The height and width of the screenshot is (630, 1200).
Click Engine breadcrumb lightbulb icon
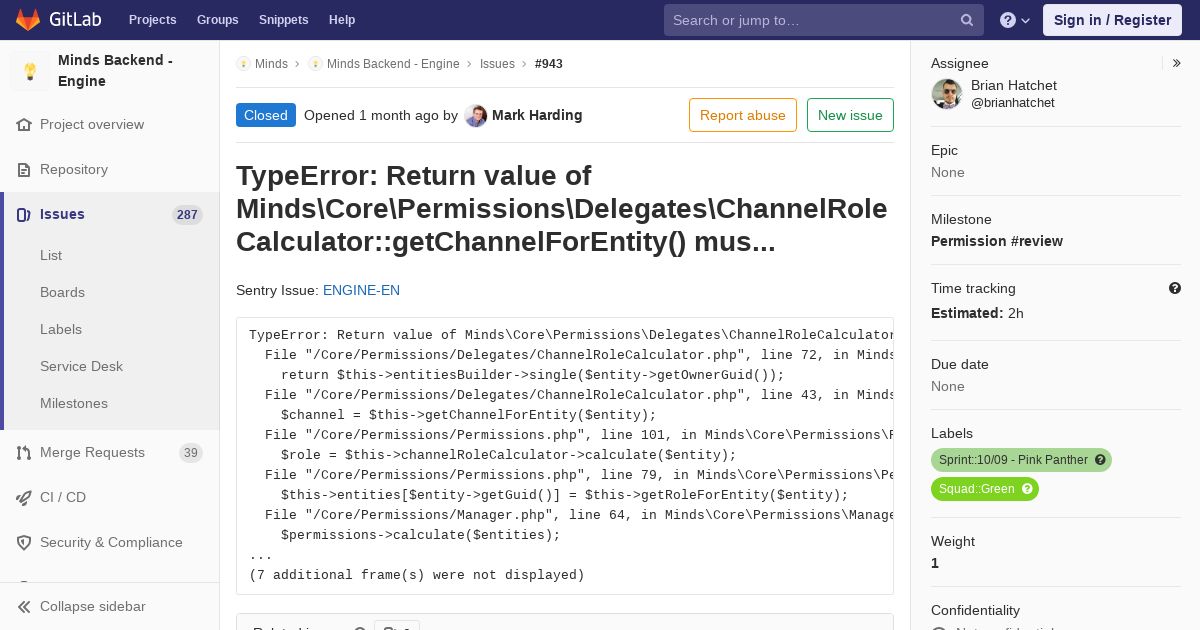coord(315,64)
